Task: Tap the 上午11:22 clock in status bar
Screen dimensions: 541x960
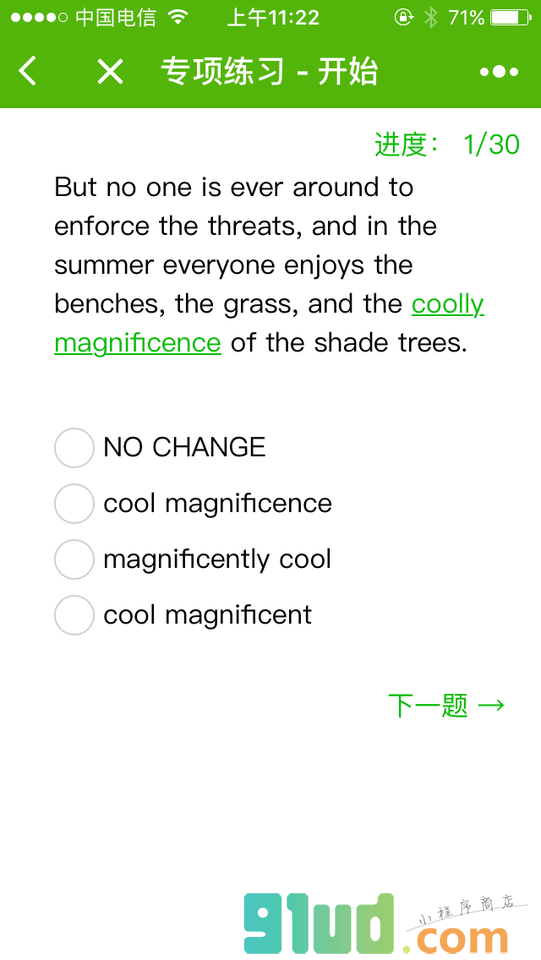Action: [x=273, y=18]
